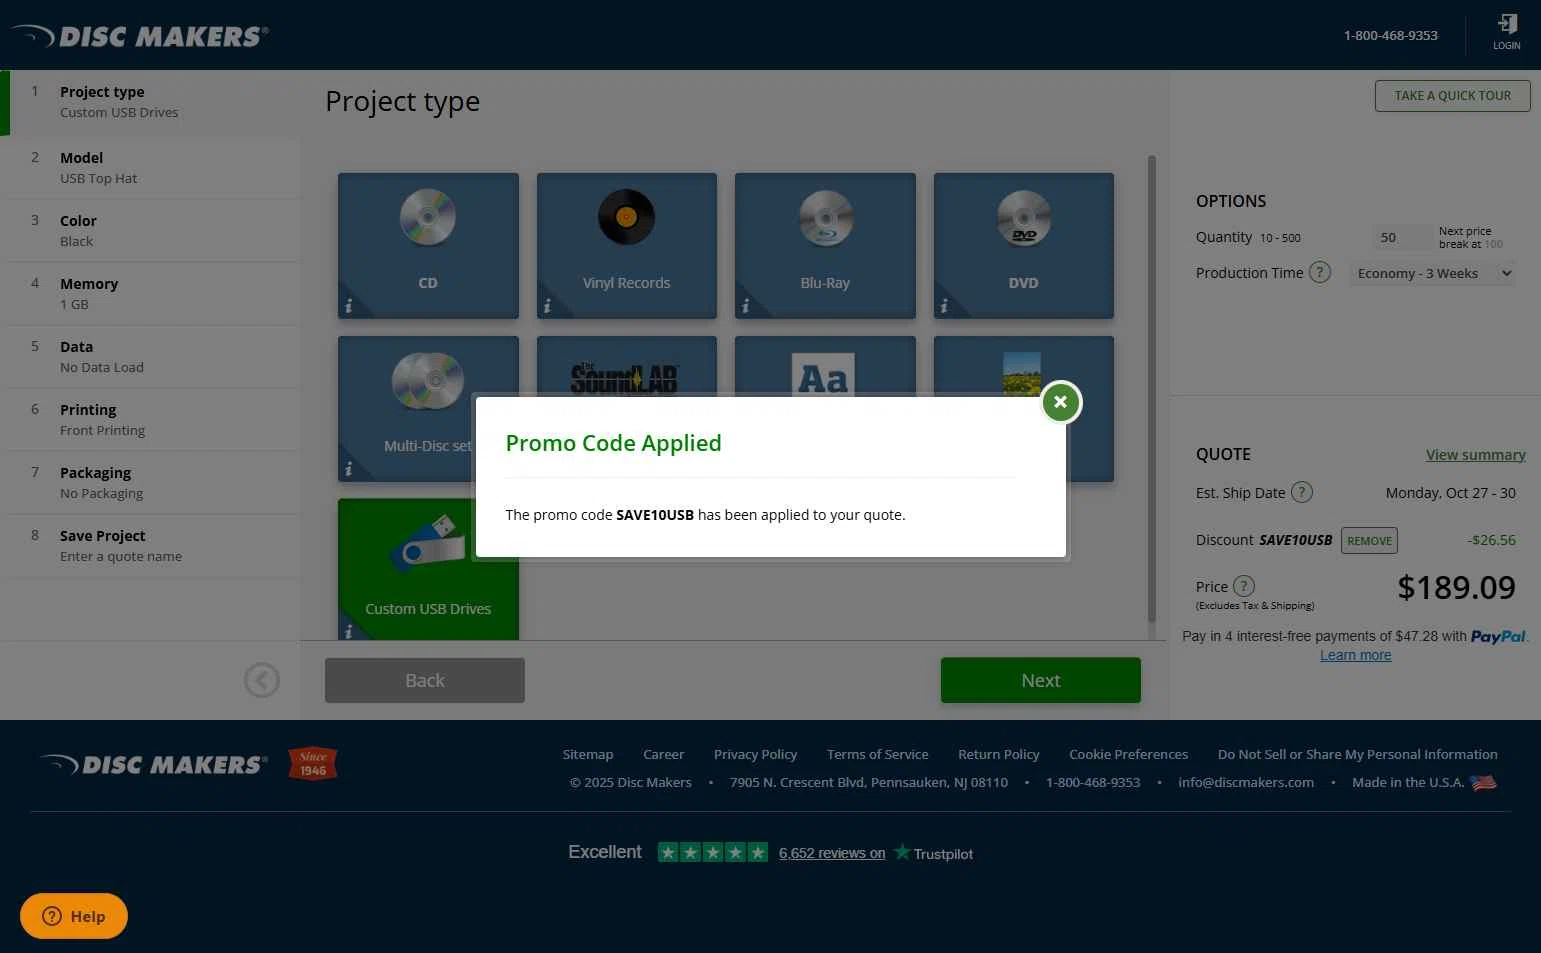The width and height of the screenshot is (1541, 953).
Task: Click the Trustpilot logo
Action: (x=934, y=853)
